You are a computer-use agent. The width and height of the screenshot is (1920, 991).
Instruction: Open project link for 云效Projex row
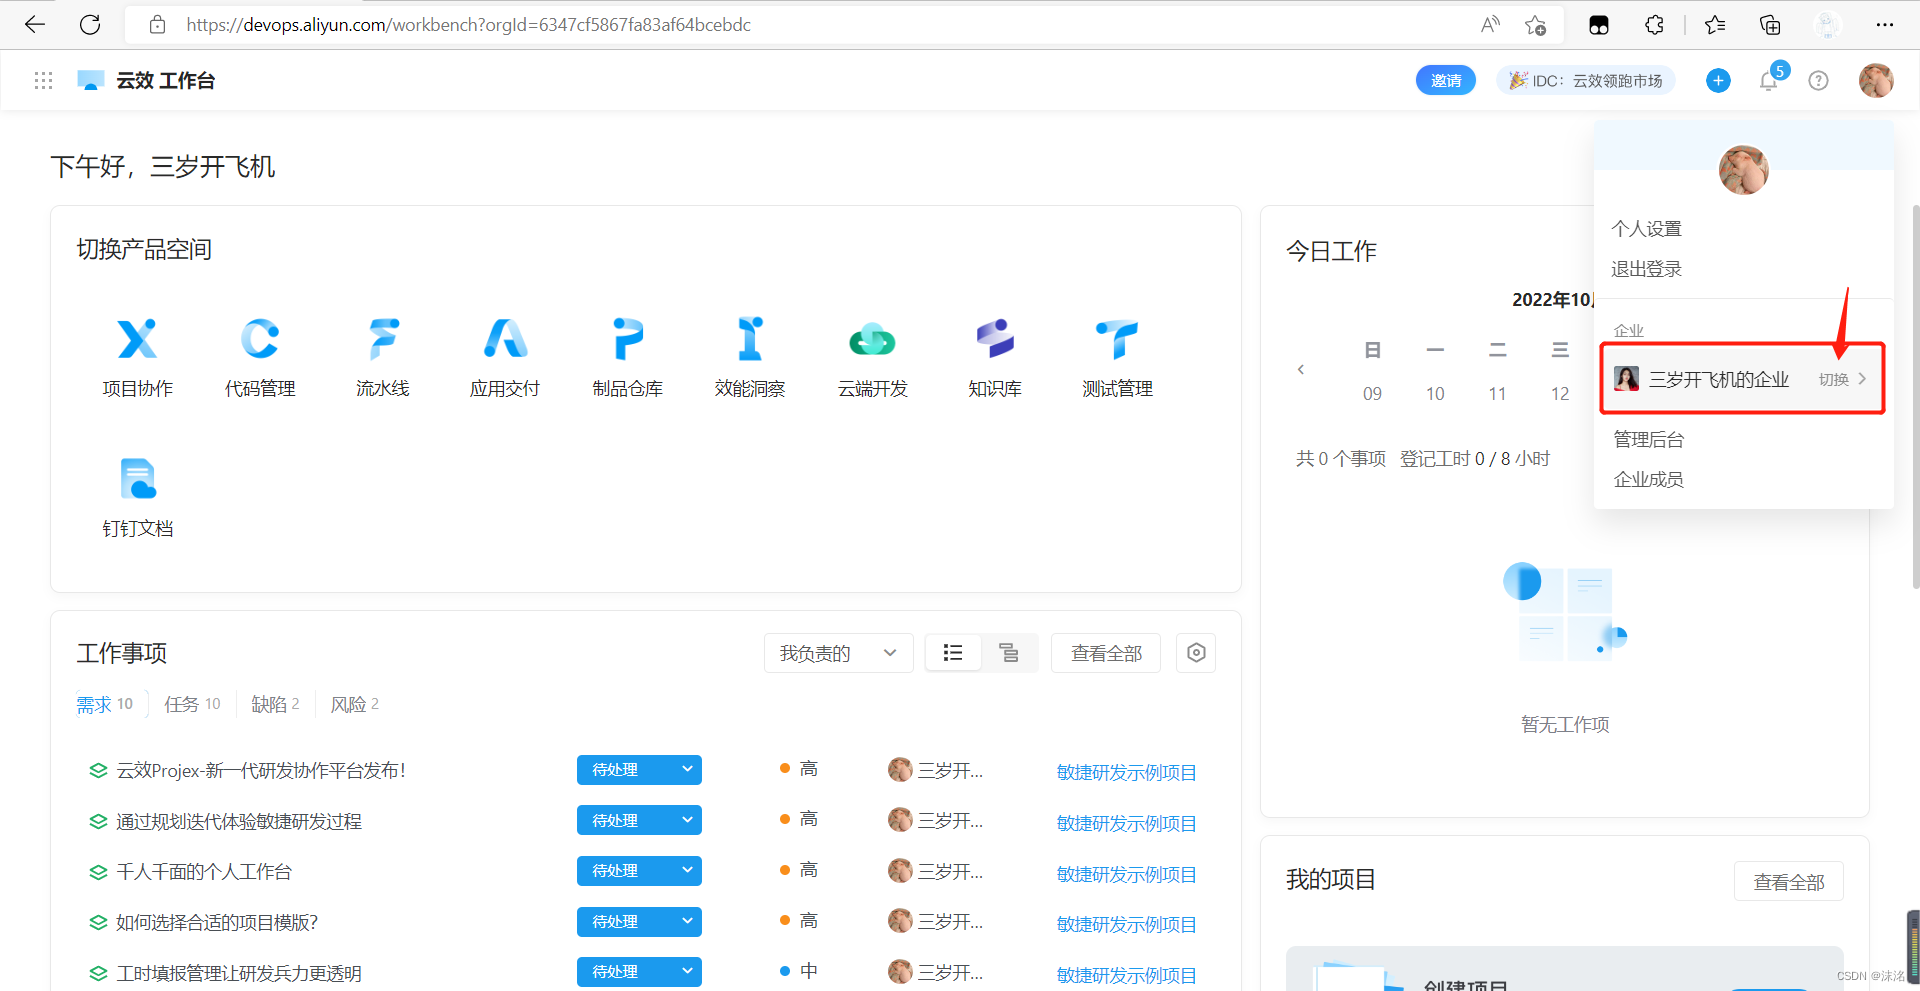[x=1127, y=772]
